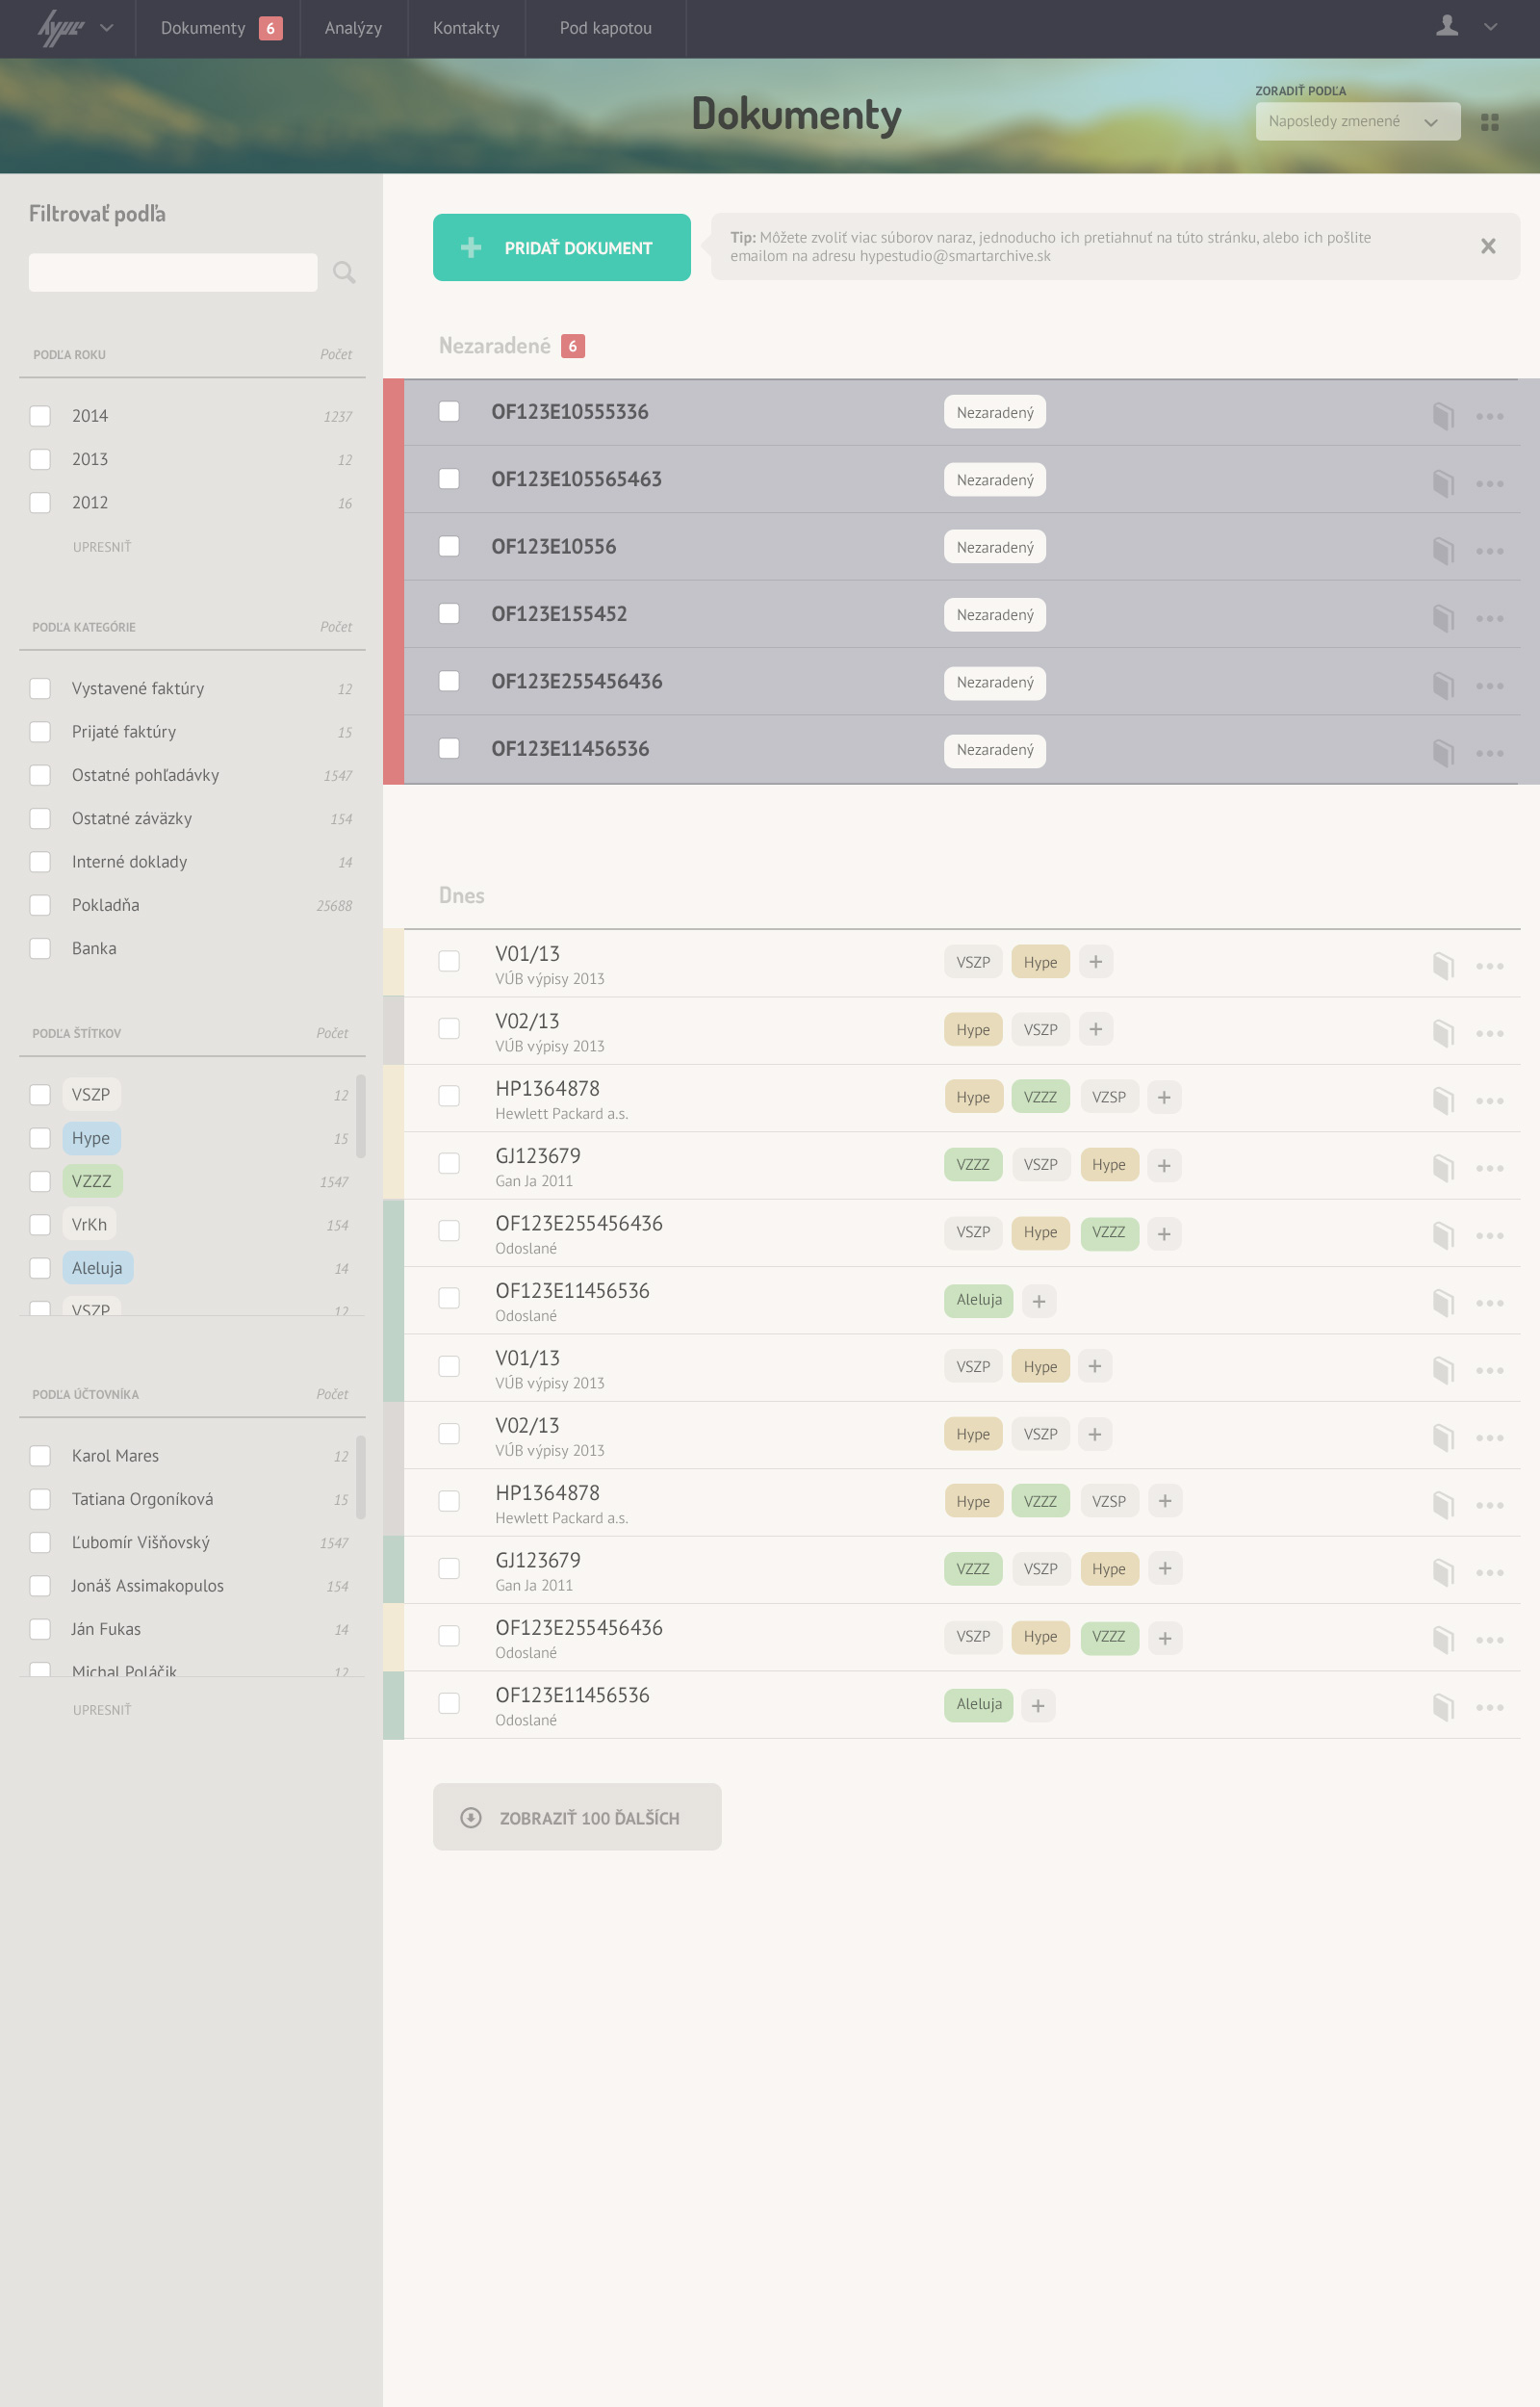Open three-dot menu for OF123E10556 row

pos(1489,551)
